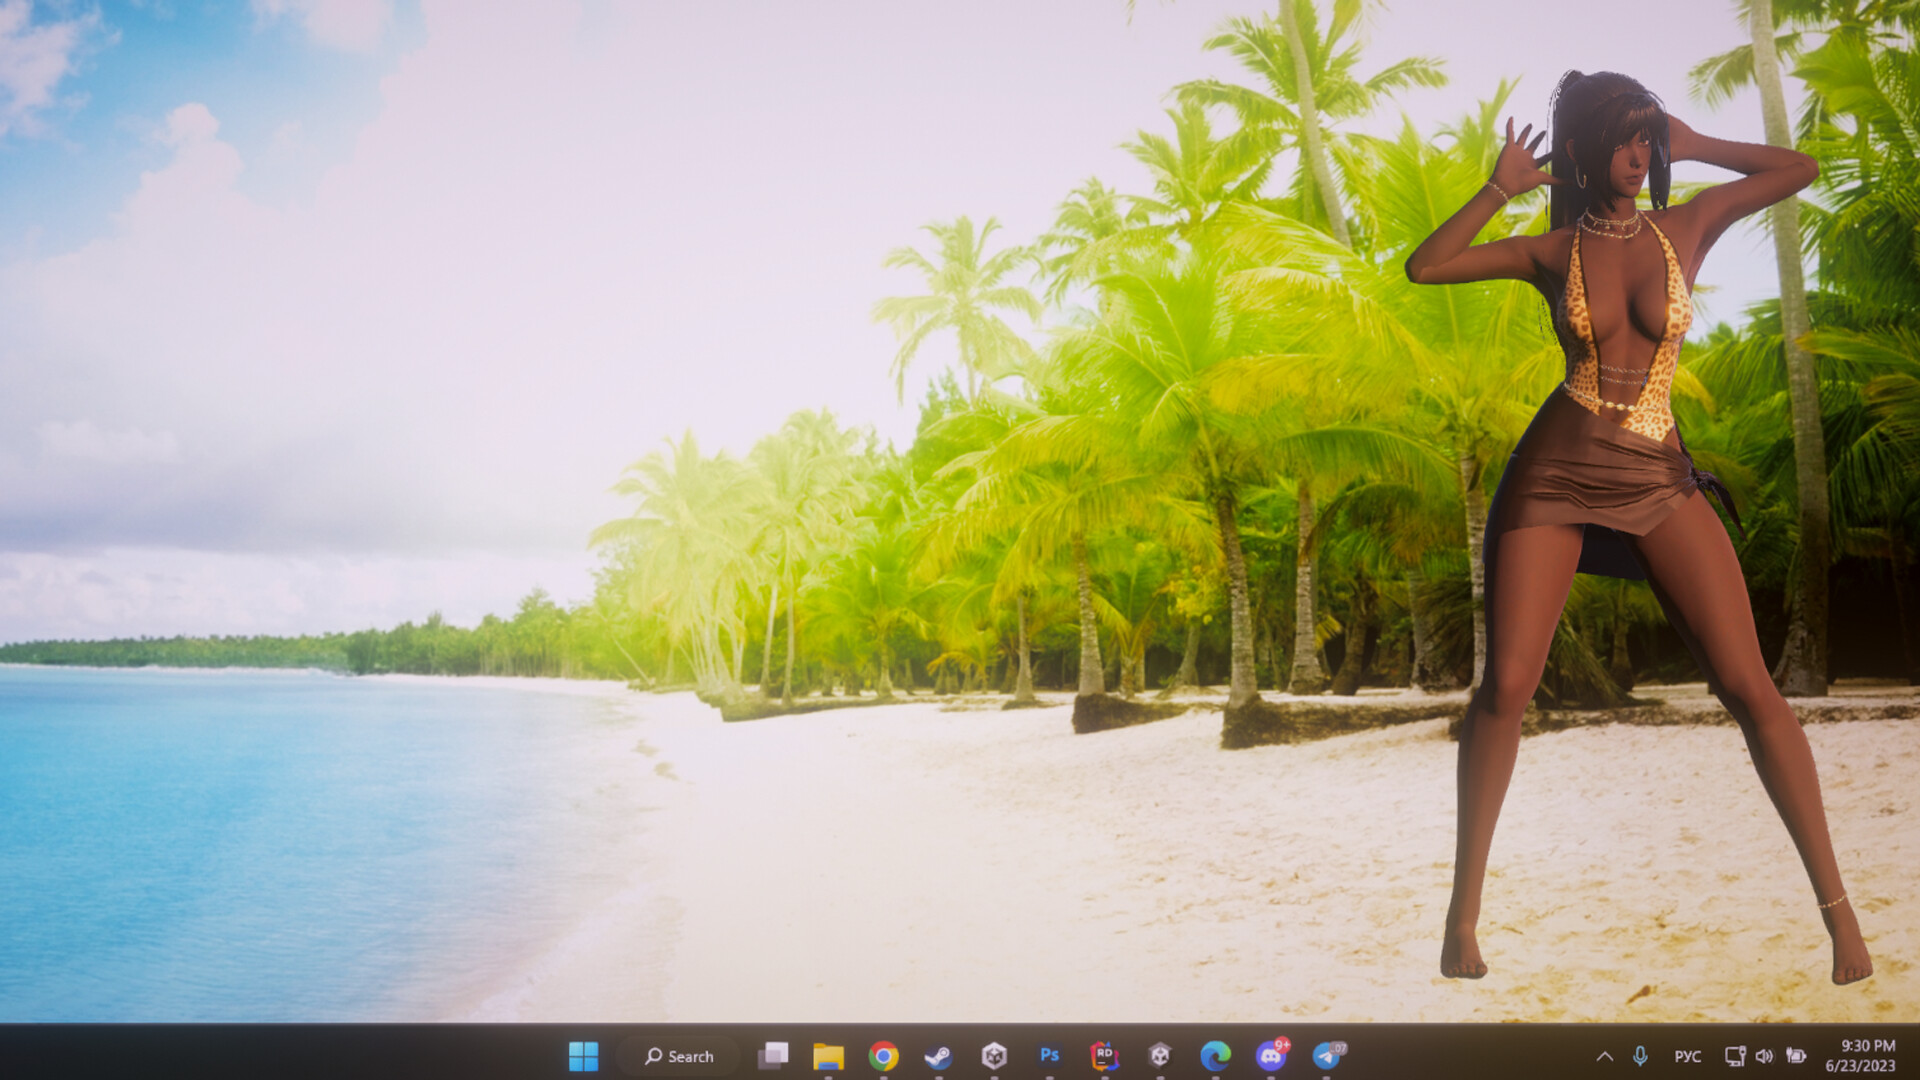Launch Adobe Photoshop
Viewport: 1920px width, 1080px height.
[x=1048, y=1055]
